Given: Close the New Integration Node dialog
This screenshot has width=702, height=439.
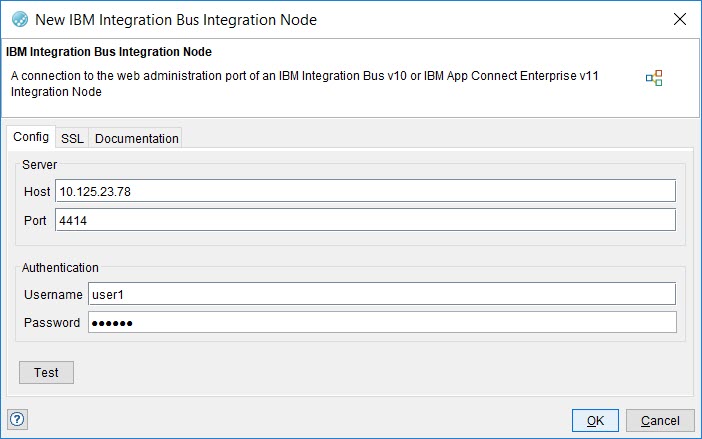Looking at the screenshot, I should click(680, 19).
